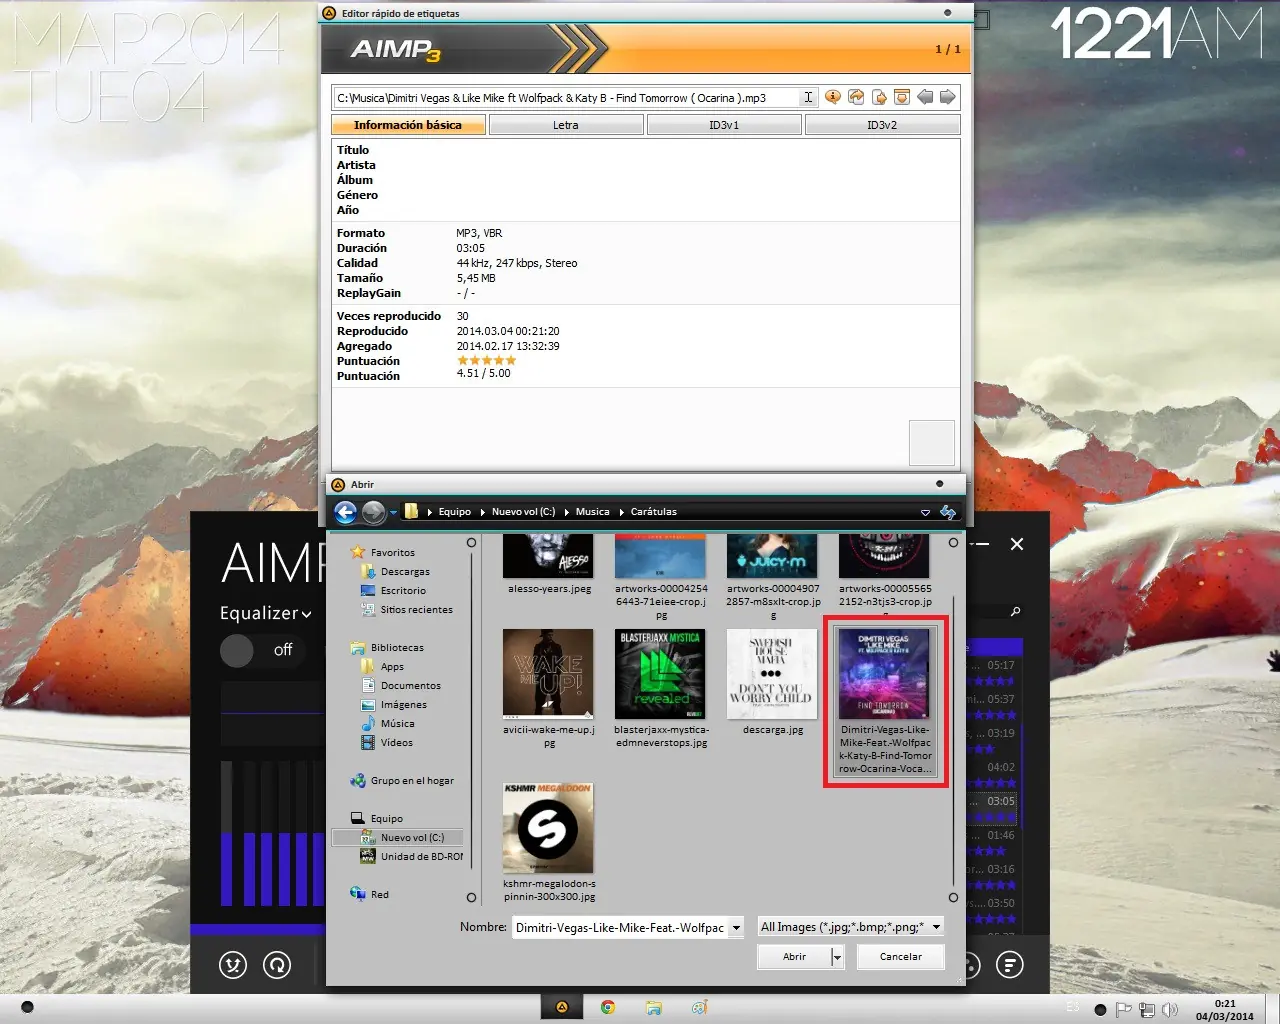Click the repeat button in AIMP player
1280x1024 pixels.
[x=277, y=964]
